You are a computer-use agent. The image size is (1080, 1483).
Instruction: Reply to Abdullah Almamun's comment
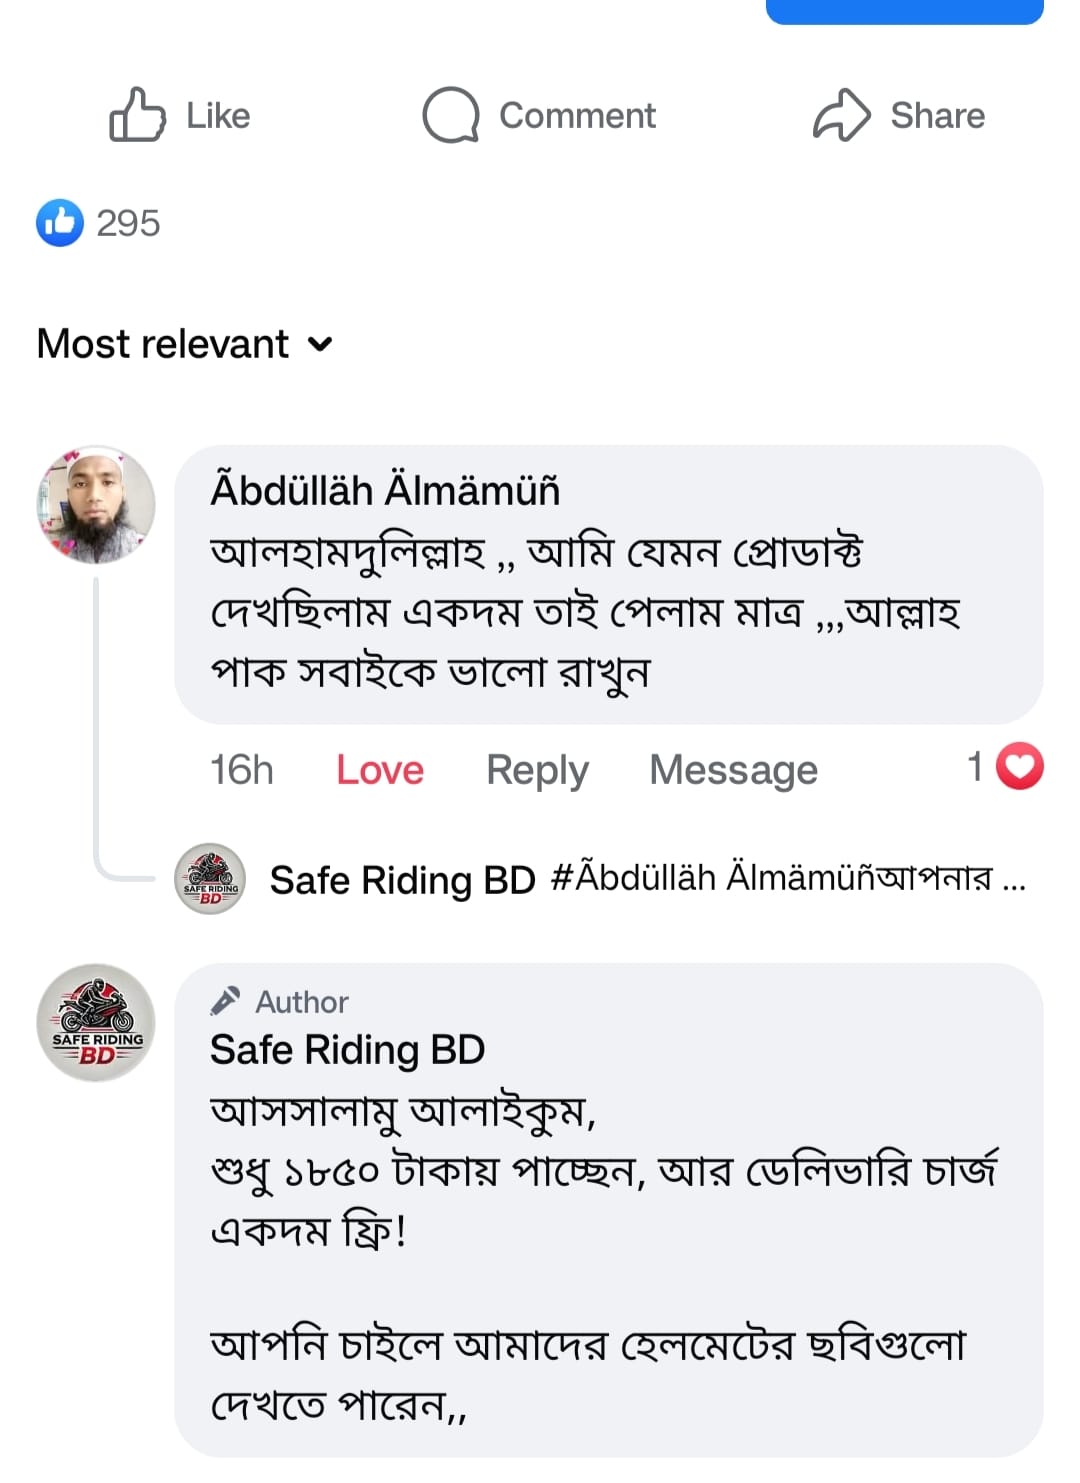[x=537, y=770]
